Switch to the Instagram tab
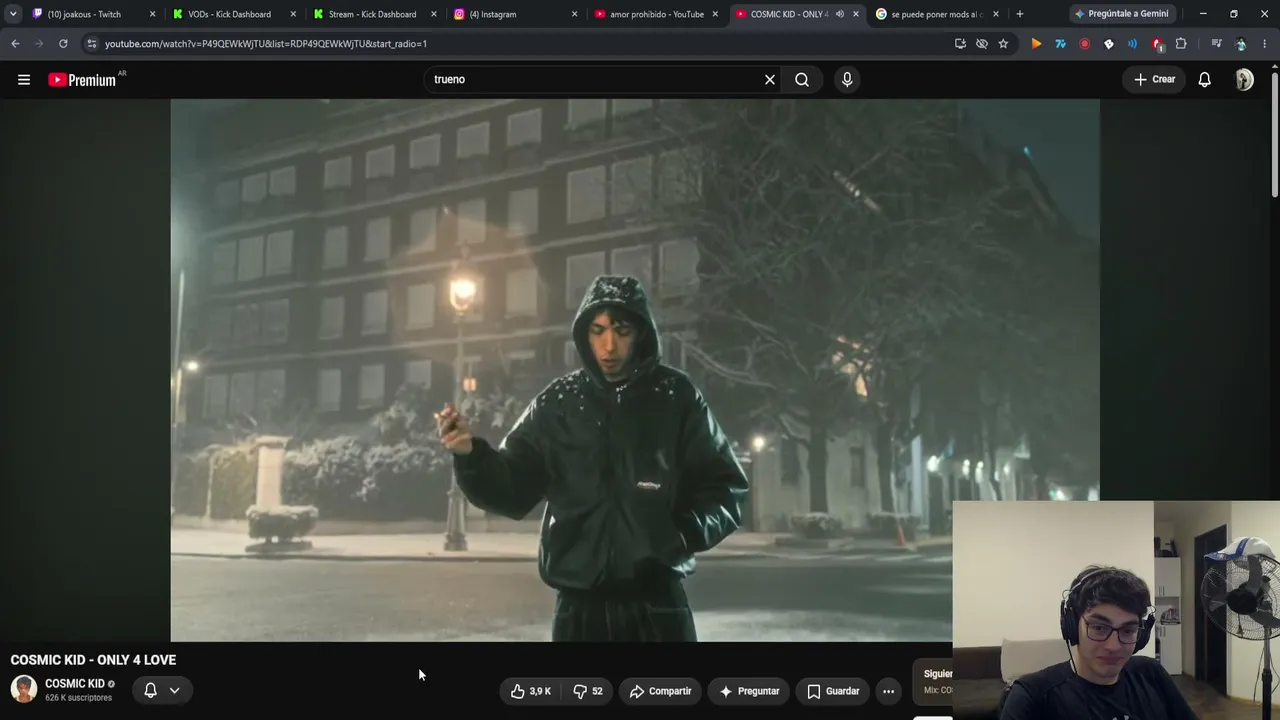 tap(494, 14)
